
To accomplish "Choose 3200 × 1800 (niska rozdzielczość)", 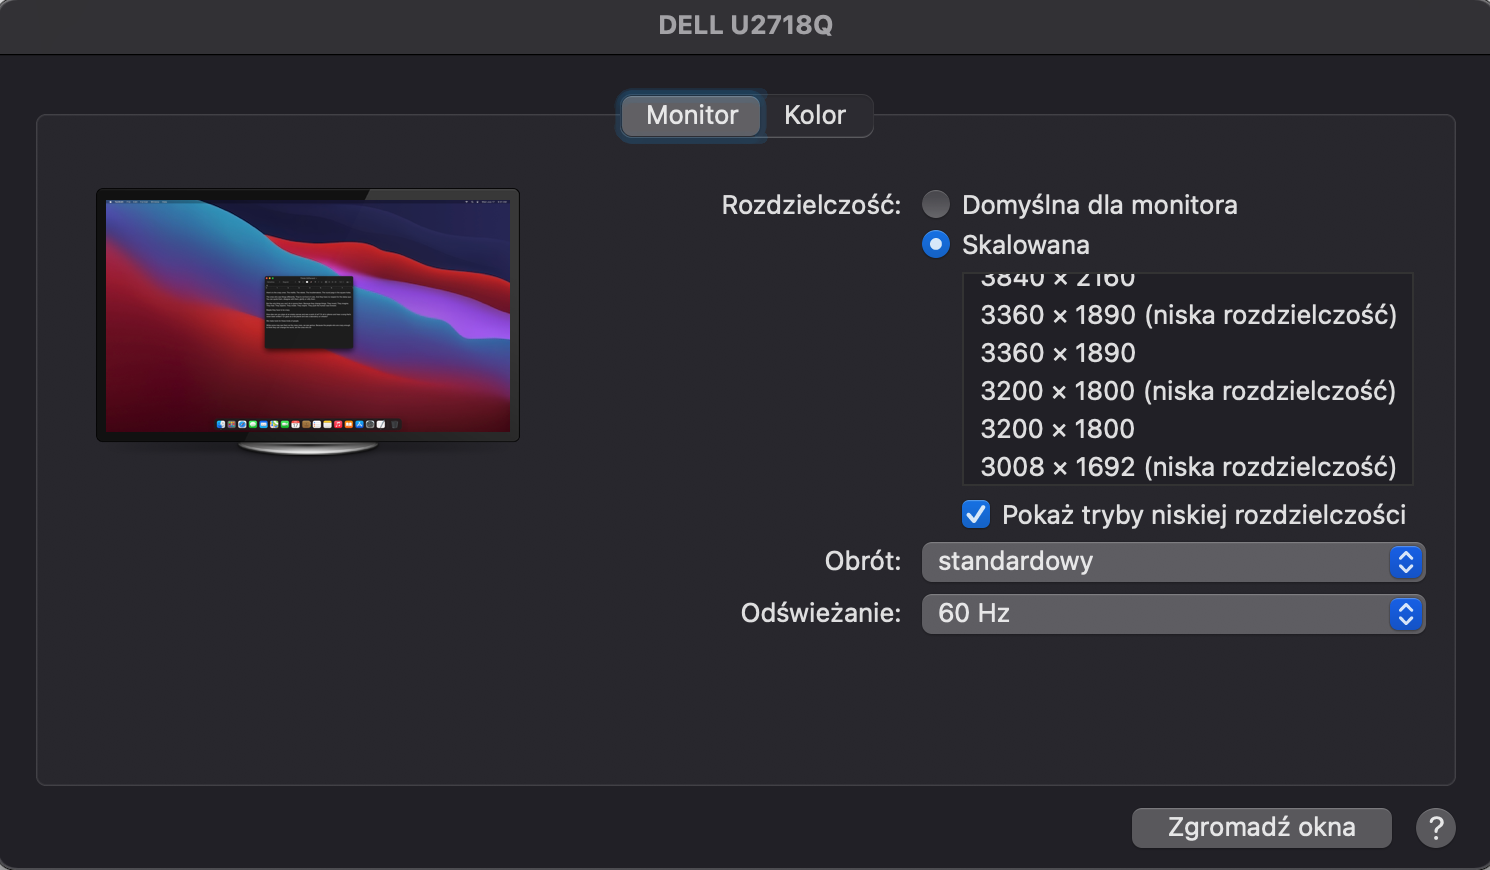I will point(1187,391).
